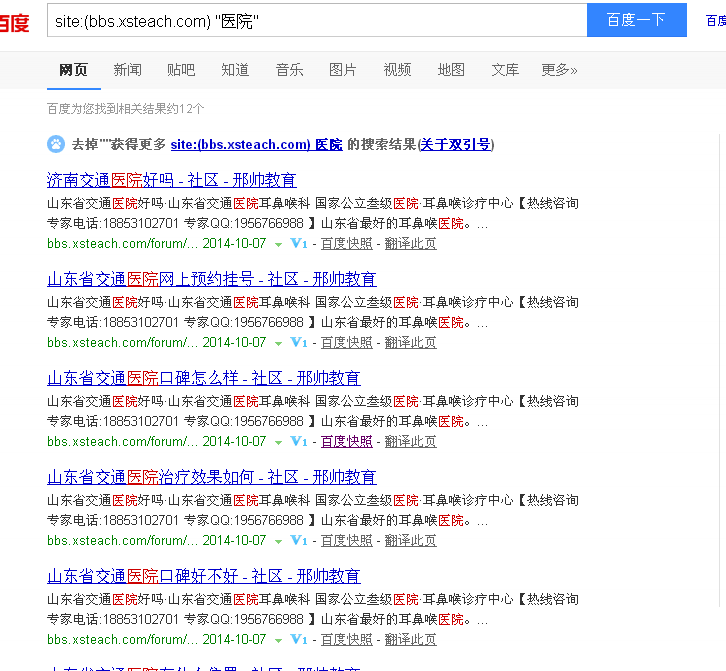Open the visited 百度快照 under 口碑怎么样 result
This screenshot has height=671, width=726.
click(347, 442)
